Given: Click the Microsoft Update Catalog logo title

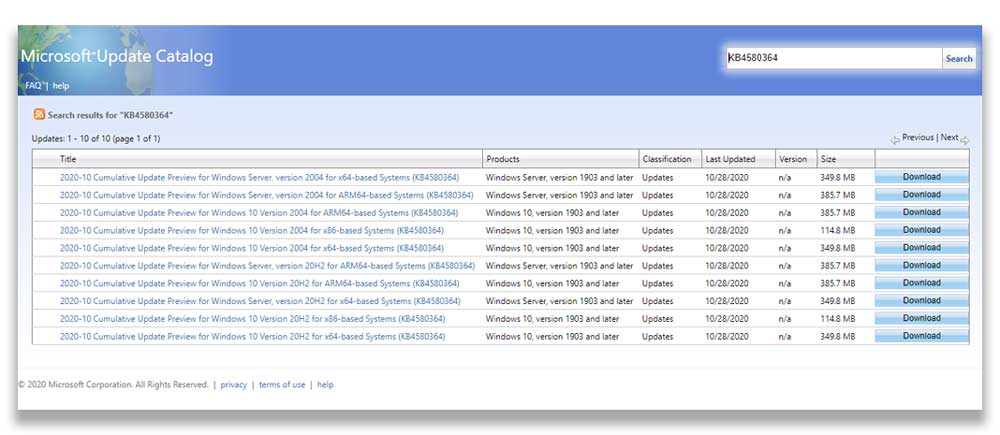Looking at the screenshot, I should (x=117, y=57).
